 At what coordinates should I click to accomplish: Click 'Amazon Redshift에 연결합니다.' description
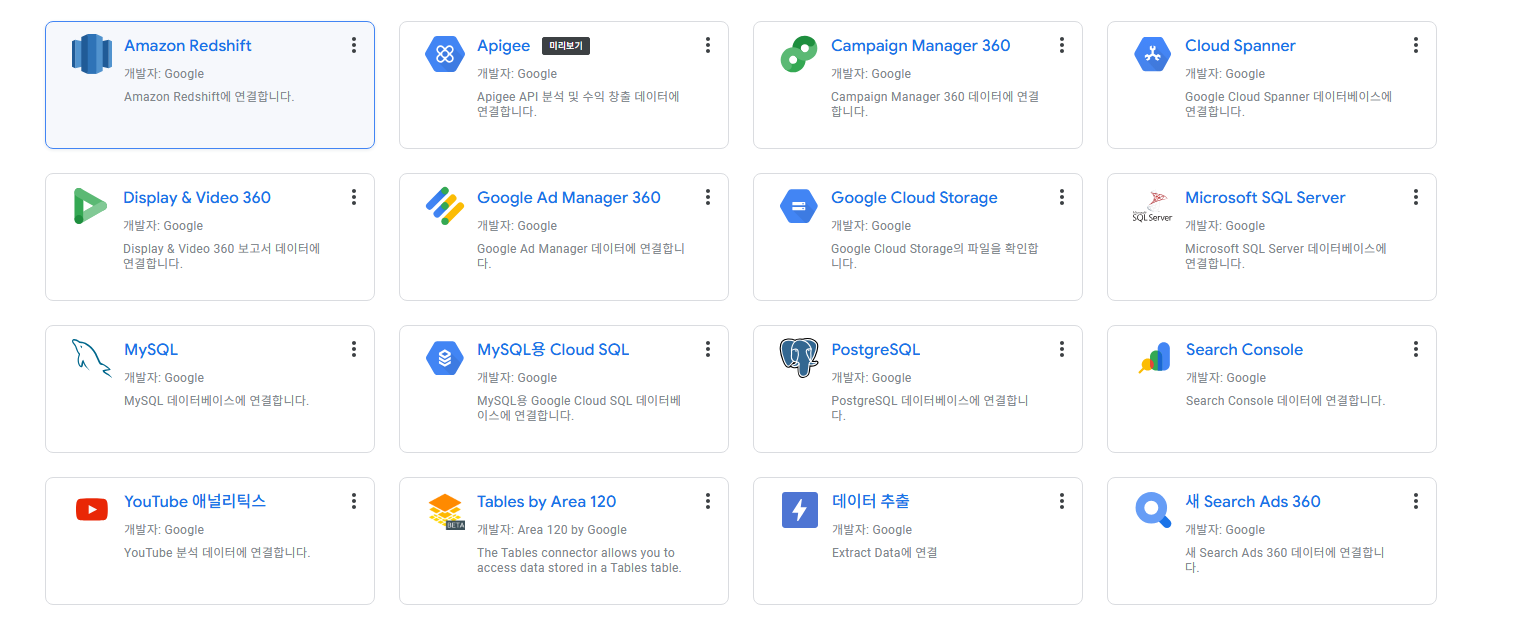pyautogui.click(x=209, y=97)
